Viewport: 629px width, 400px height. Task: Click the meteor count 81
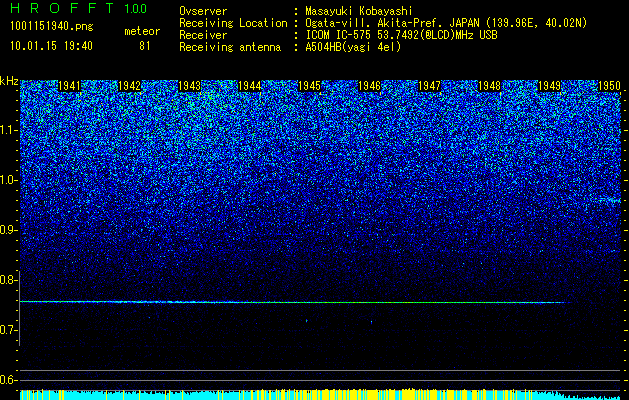(144, 46)
